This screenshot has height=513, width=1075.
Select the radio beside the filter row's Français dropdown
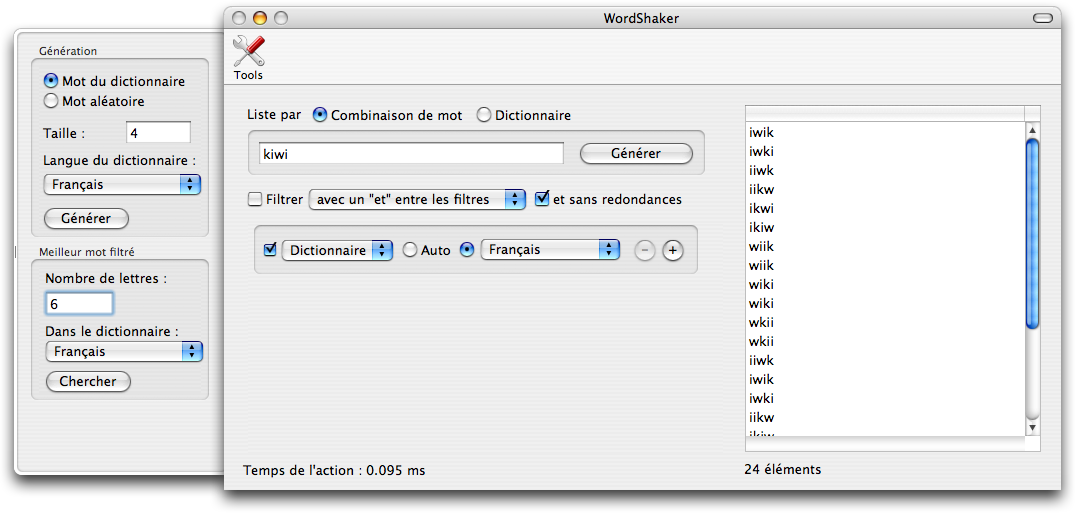pos(466,250)
